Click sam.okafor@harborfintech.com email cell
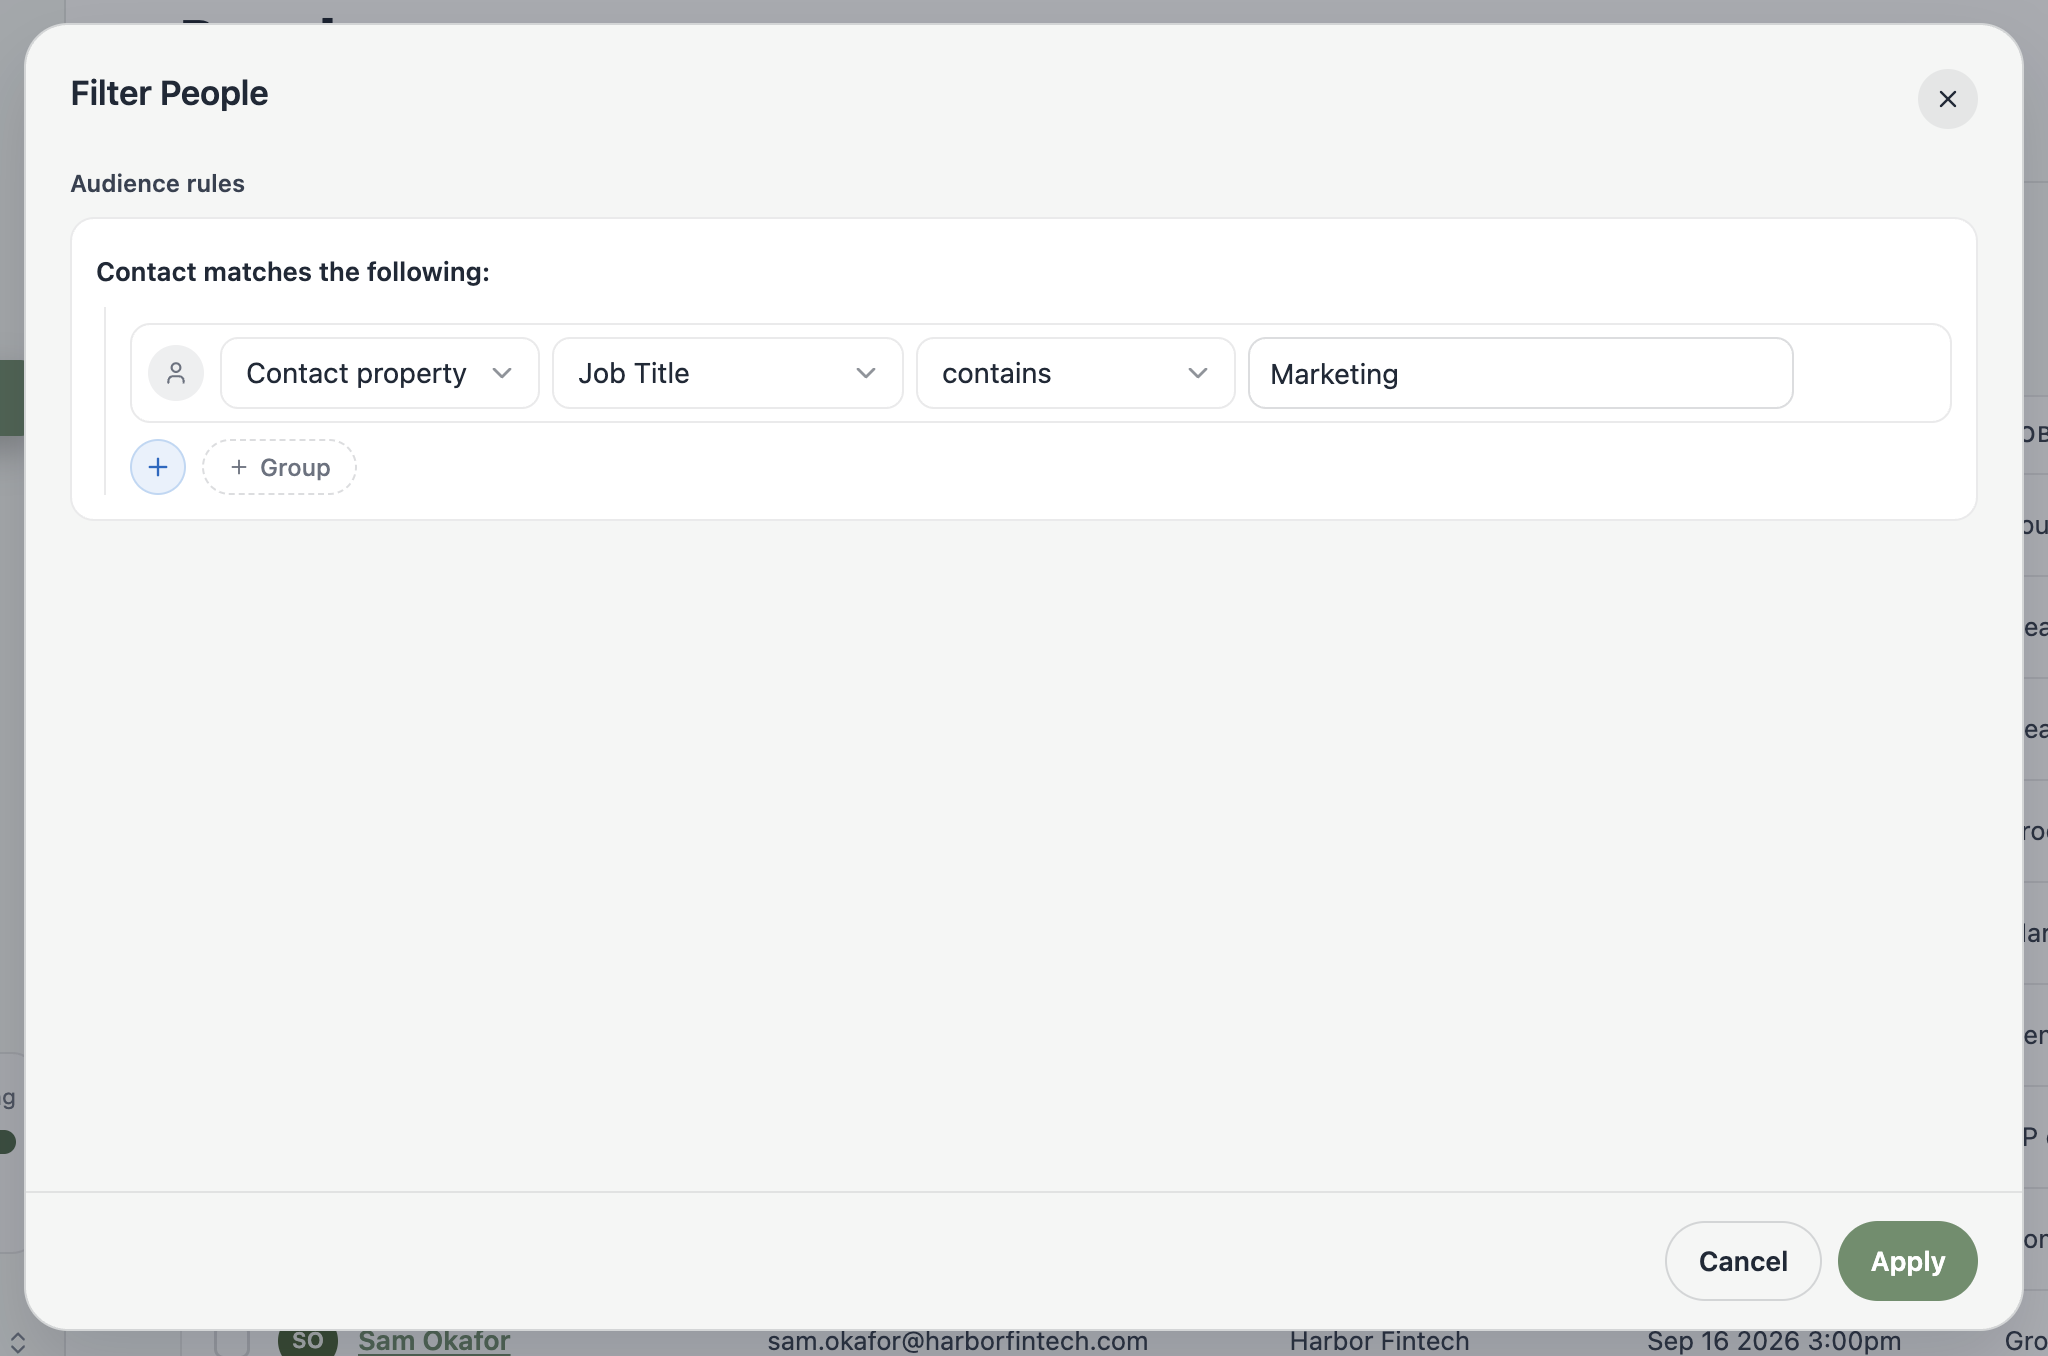This screenshot has height=1356, width=2048. [x=957, y=1341]
